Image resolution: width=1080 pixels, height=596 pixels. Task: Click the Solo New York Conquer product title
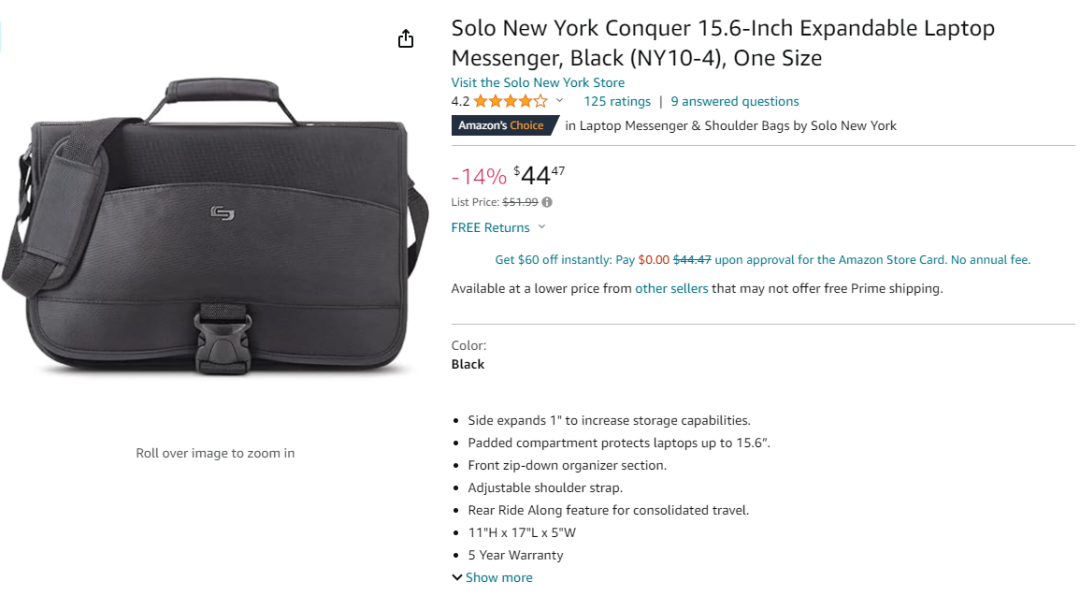722,43
